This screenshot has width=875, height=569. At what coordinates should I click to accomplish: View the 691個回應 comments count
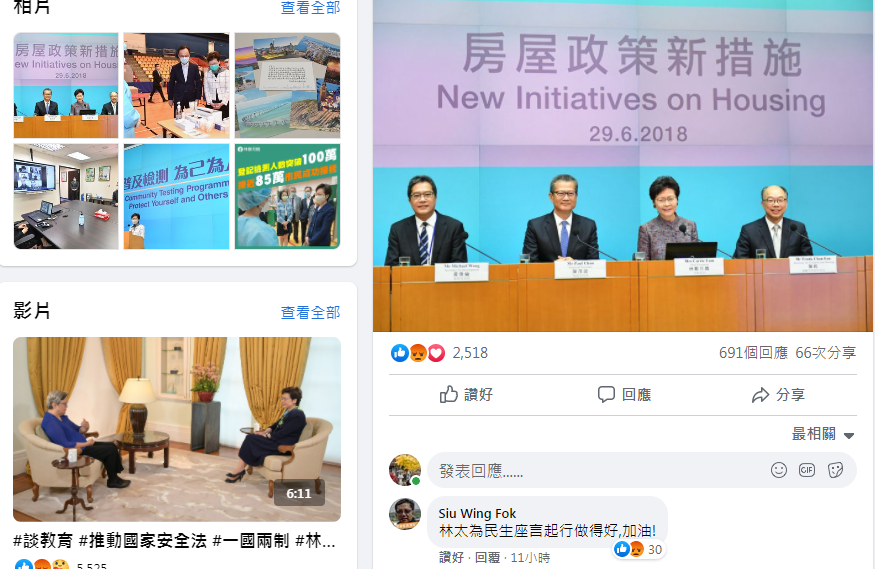pos(753,353)
